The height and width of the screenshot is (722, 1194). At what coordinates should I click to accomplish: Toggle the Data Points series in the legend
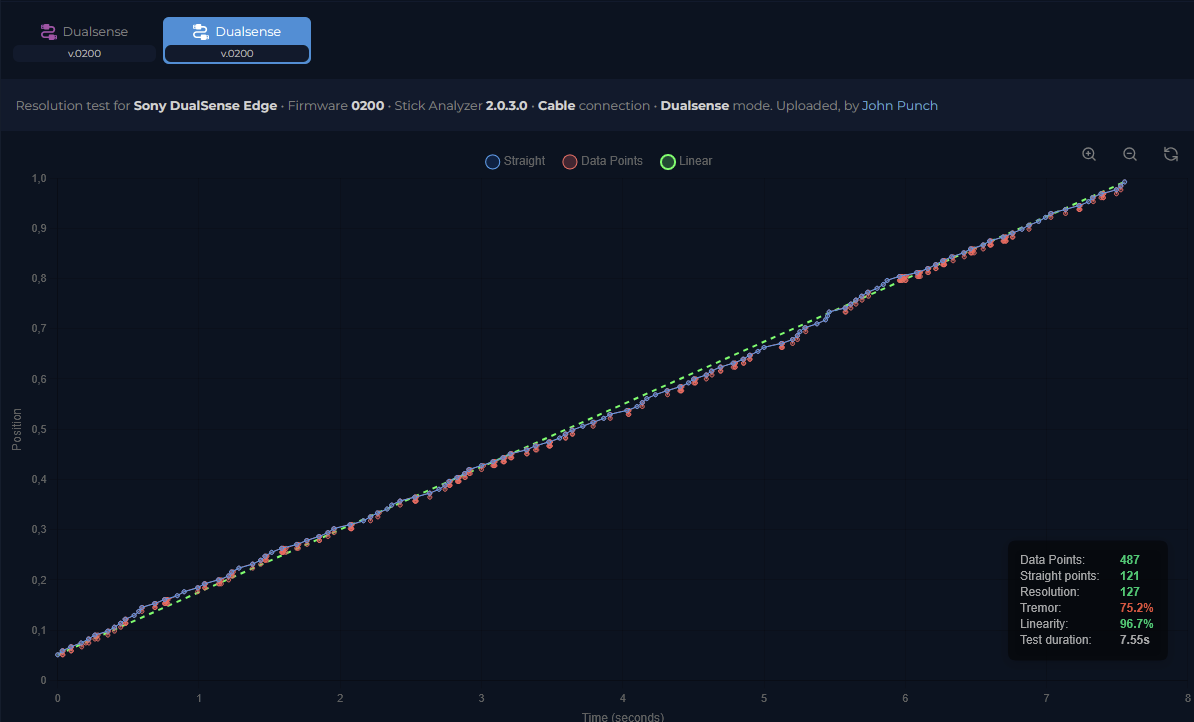602,161
